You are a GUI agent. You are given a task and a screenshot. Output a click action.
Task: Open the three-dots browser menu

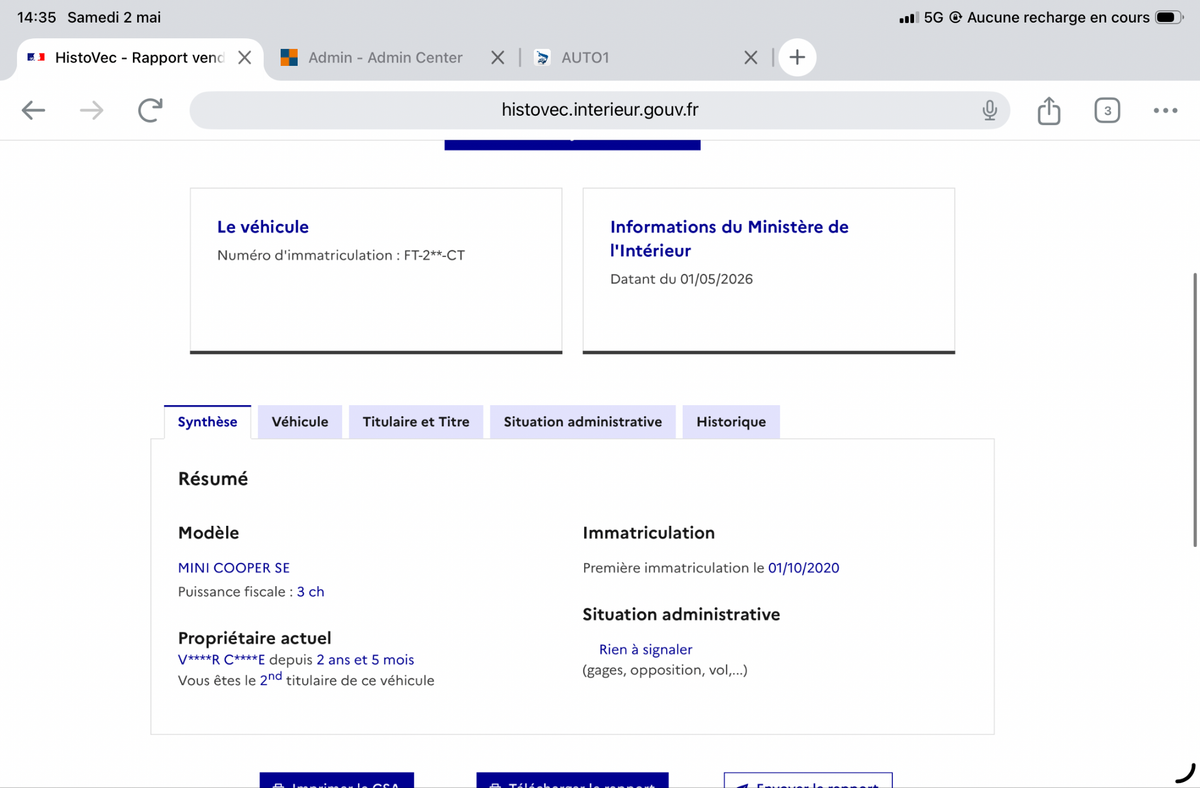tap(1165, 110)
